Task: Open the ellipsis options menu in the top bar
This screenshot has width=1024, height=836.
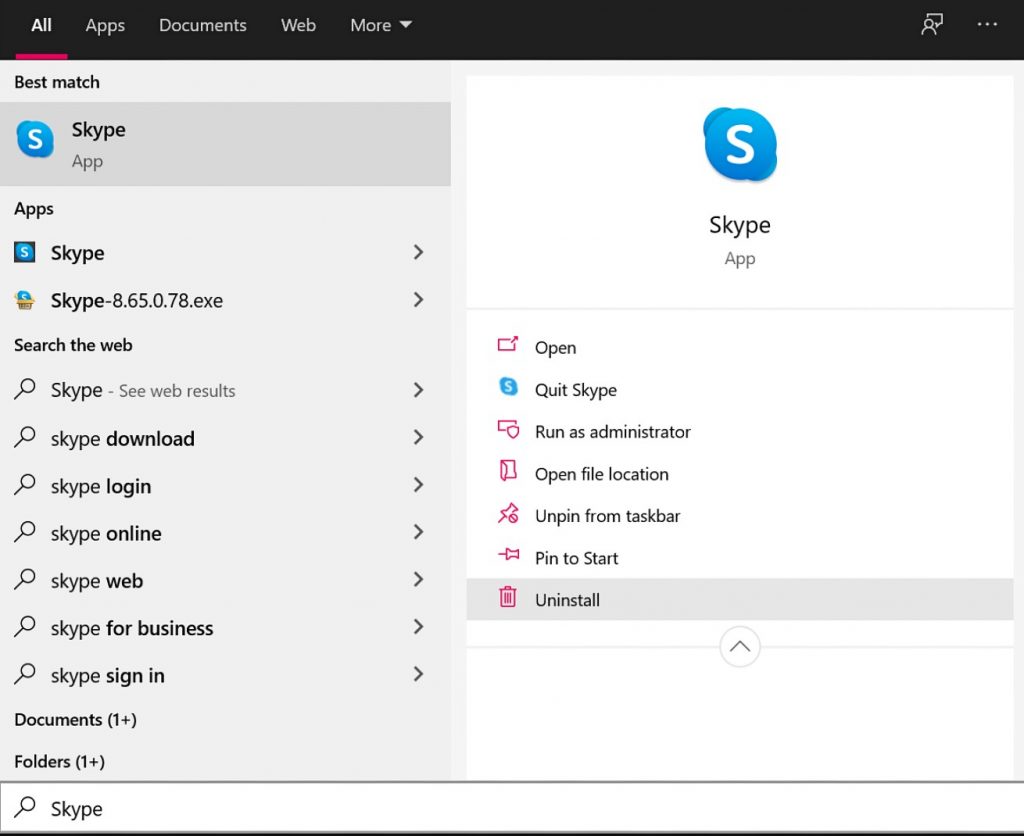Action: click(x=987, y=25)
